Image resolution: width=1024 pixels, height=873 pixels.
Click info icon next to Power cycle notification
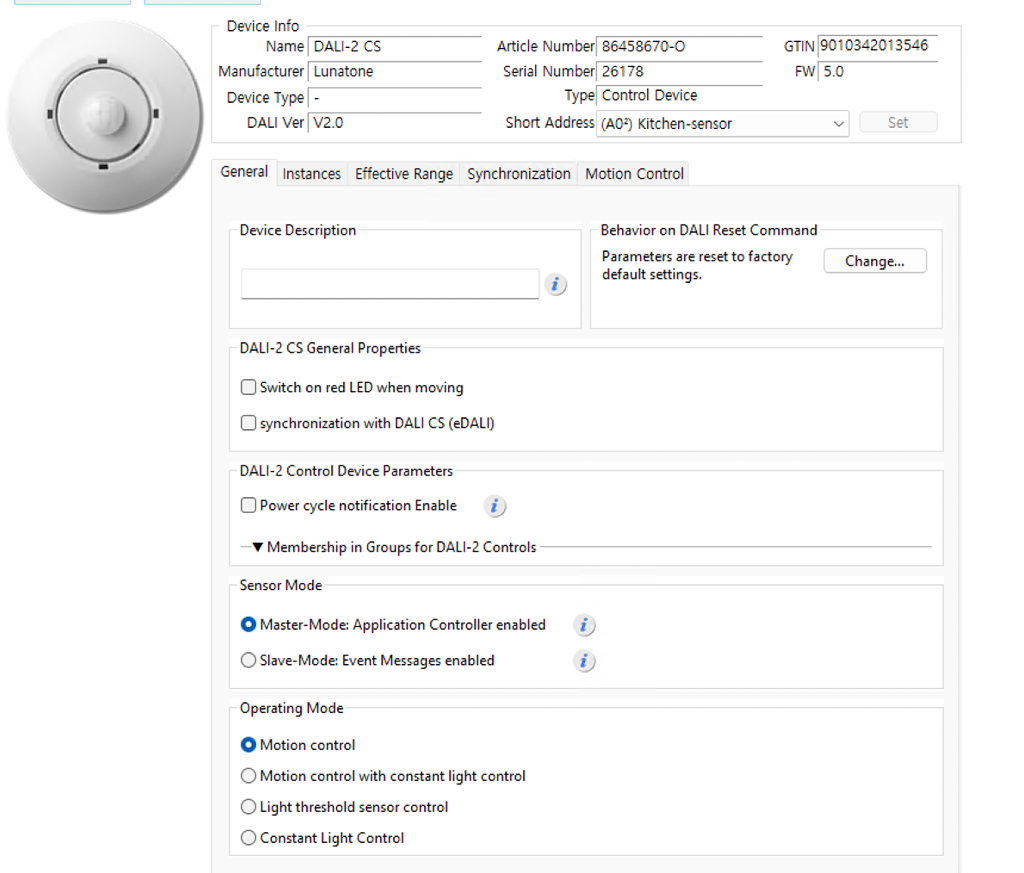[494, 506]
